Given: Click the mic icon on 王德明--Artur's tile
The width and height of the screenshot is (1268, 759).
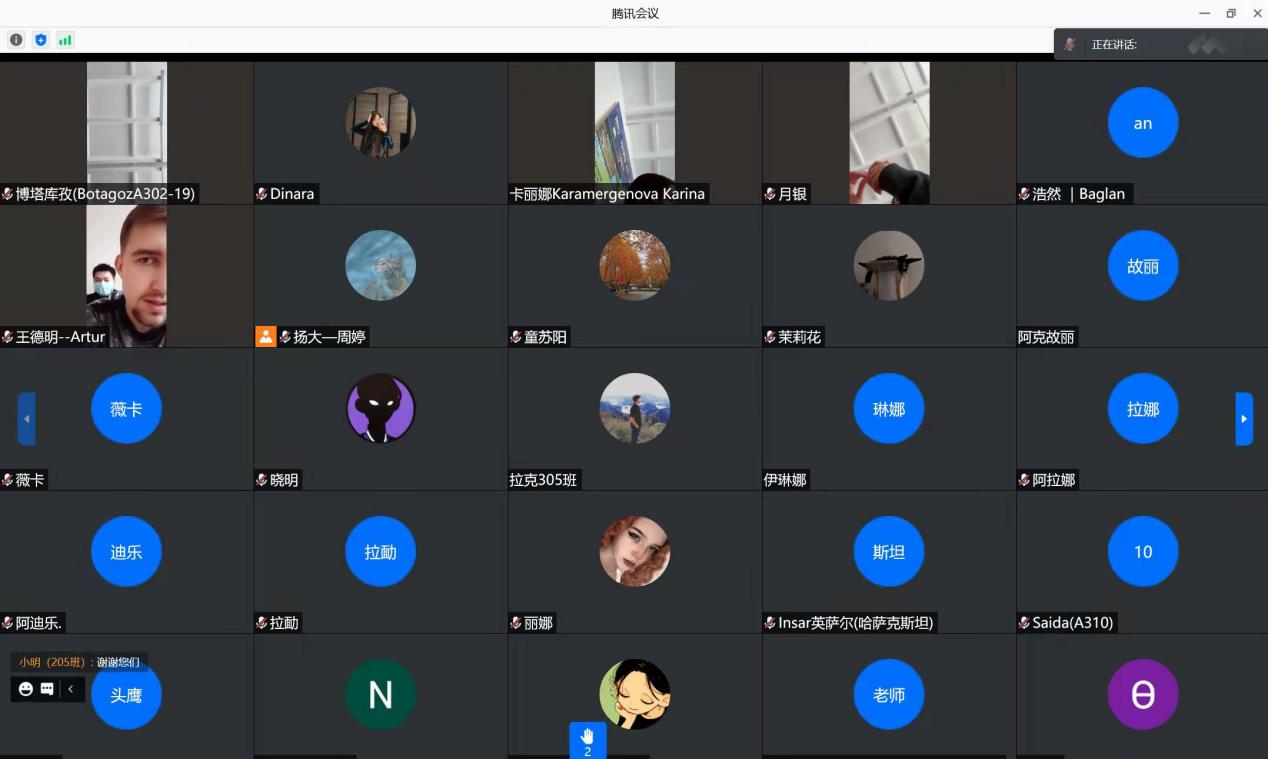Looking at the screenshot, I should pos(8,337).
